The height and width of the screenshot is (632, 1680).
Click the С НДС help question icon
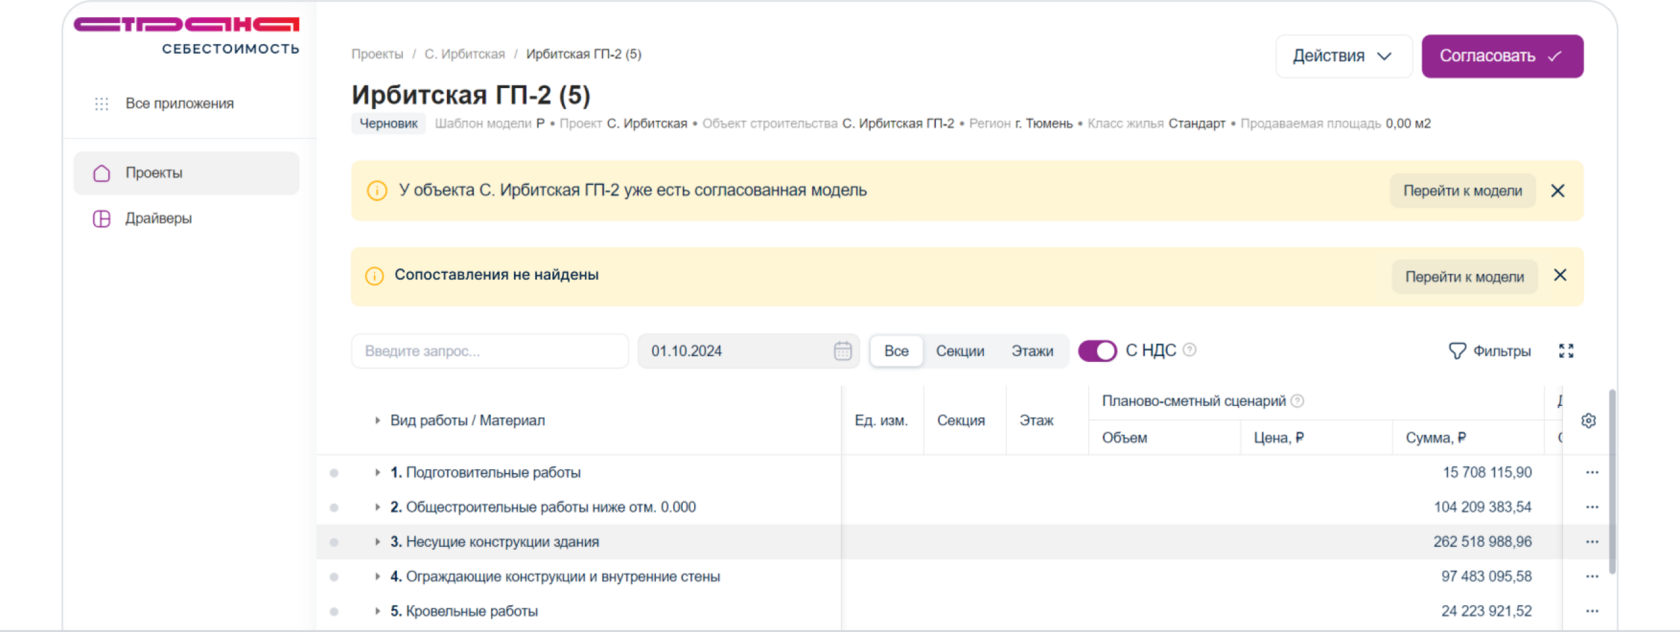click(1189, 350)
